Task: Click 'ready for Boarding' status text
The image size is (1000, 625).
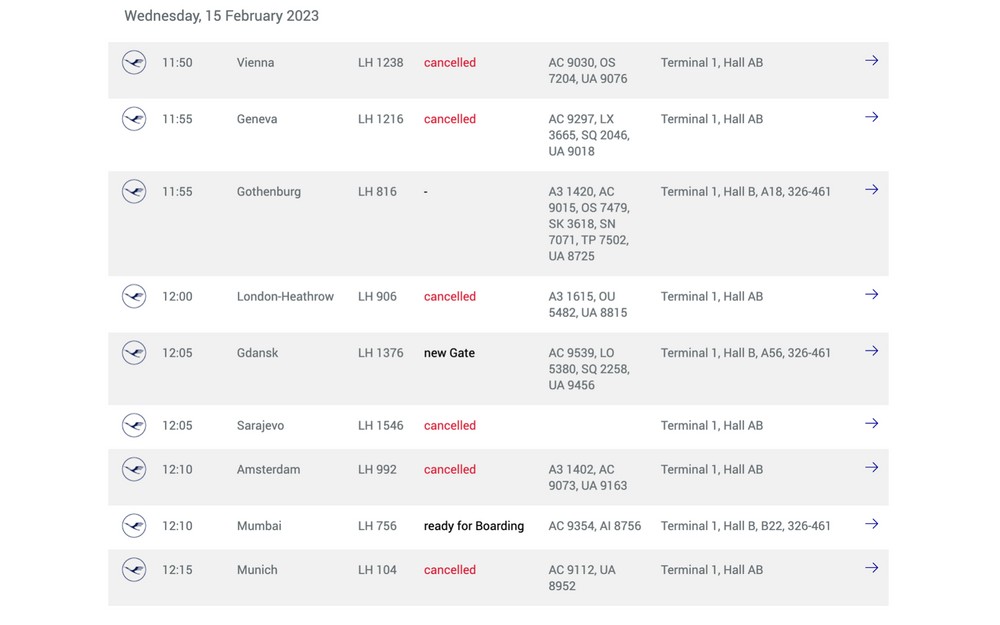Action: click(474, 526)
